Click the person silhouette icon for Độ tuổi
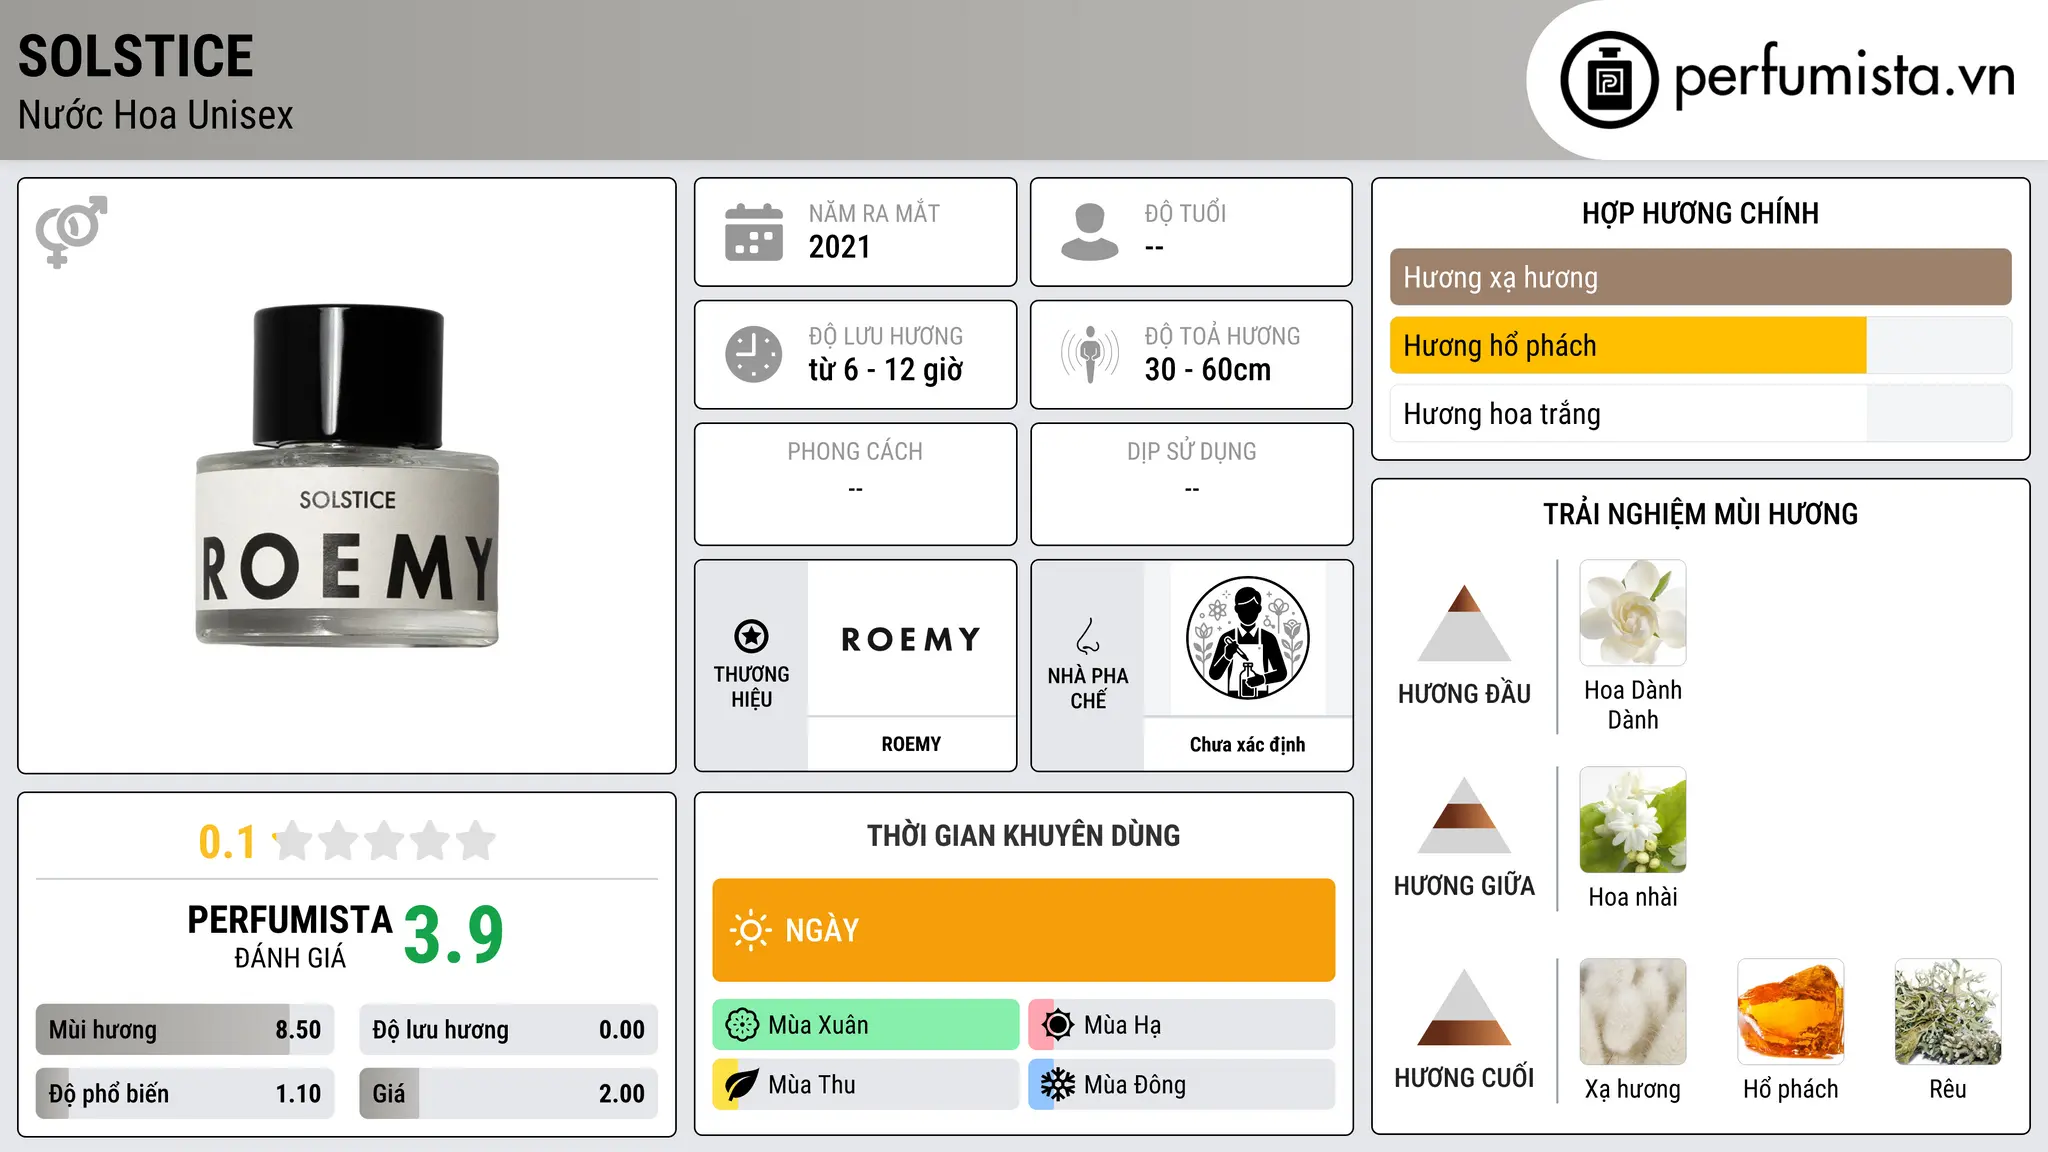This screenshot has height=1152, width=2048. pos(1089,232)
